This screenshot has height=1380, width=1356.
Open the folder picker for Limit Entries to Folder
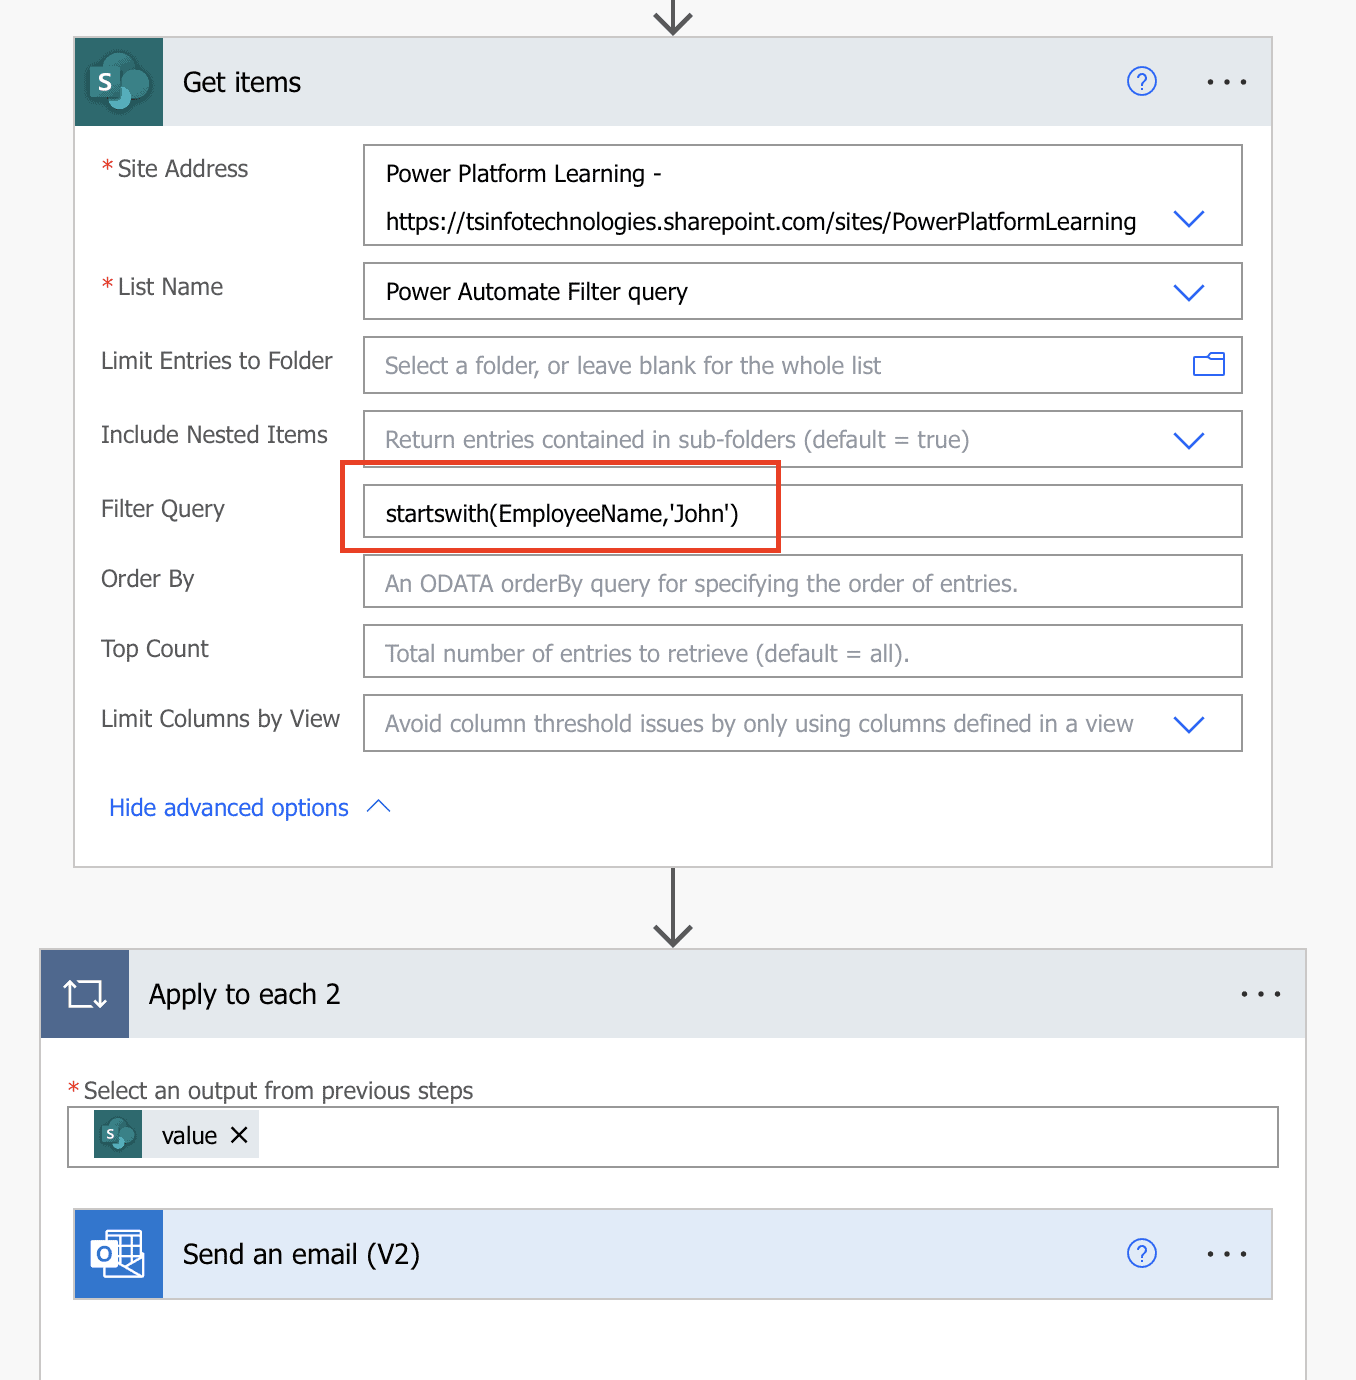click(x=1209, y=365)
